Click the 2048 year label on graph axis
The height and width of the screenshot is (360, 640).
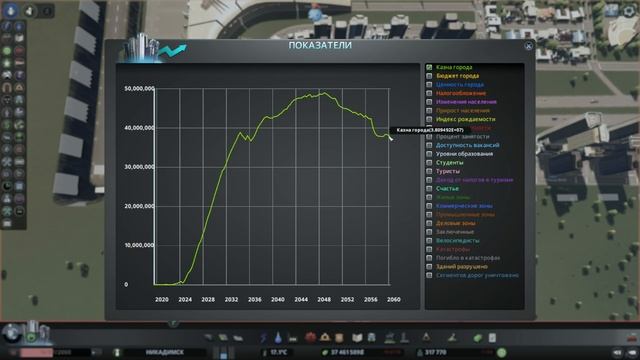[x=324, y=300]
